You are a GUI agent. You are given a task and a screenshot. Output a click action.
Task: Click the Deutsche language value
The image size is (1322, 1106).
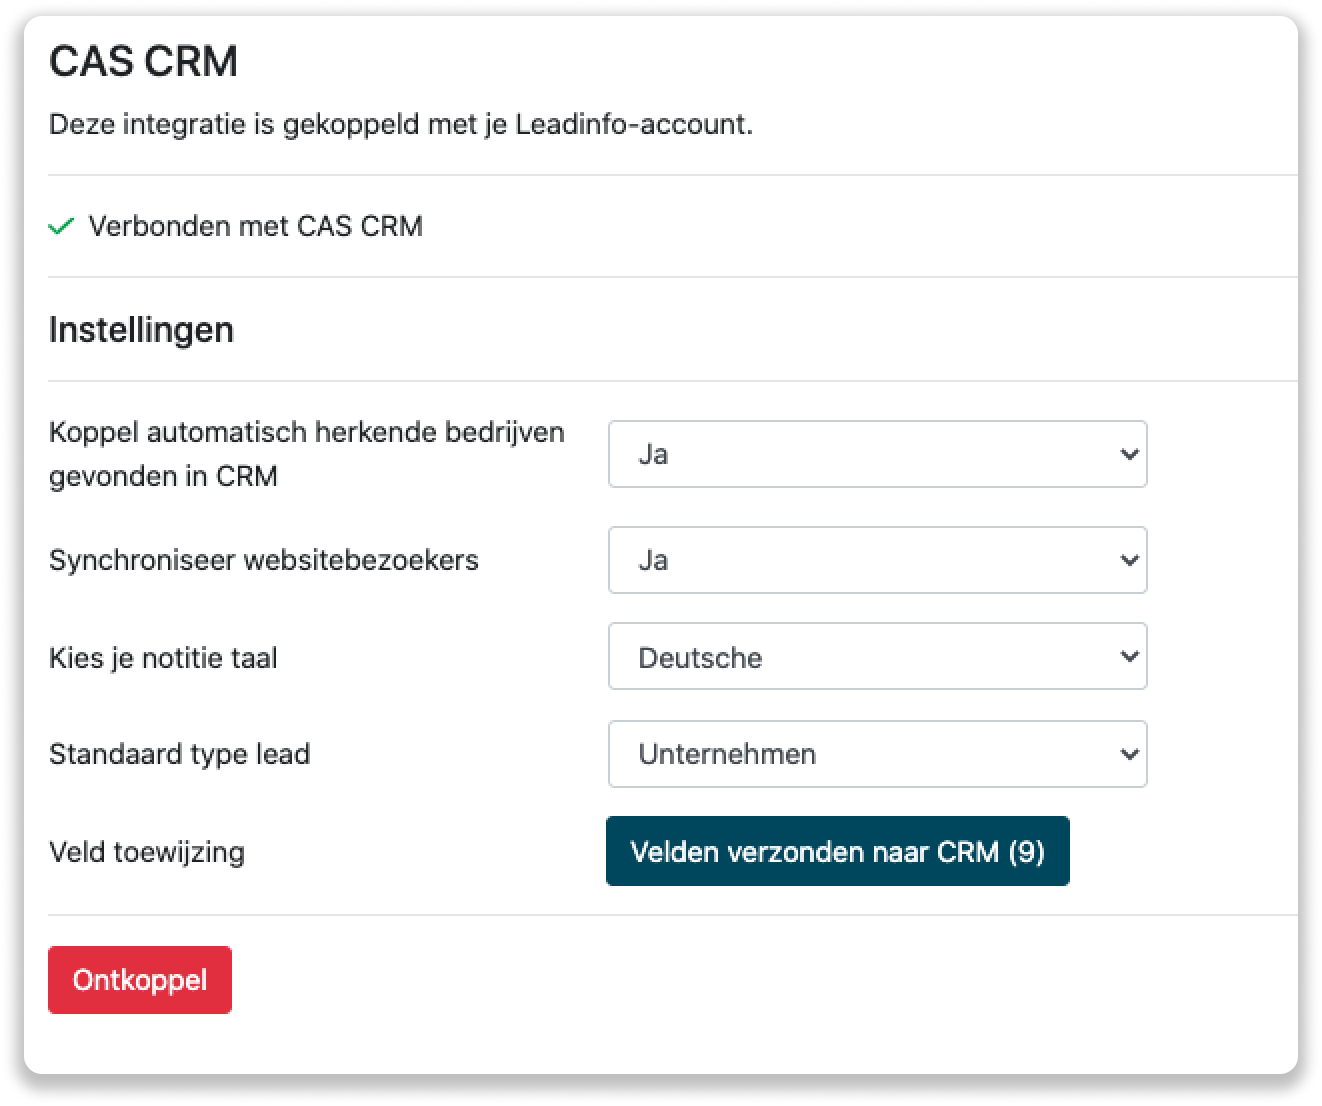(x=700, y=657)
